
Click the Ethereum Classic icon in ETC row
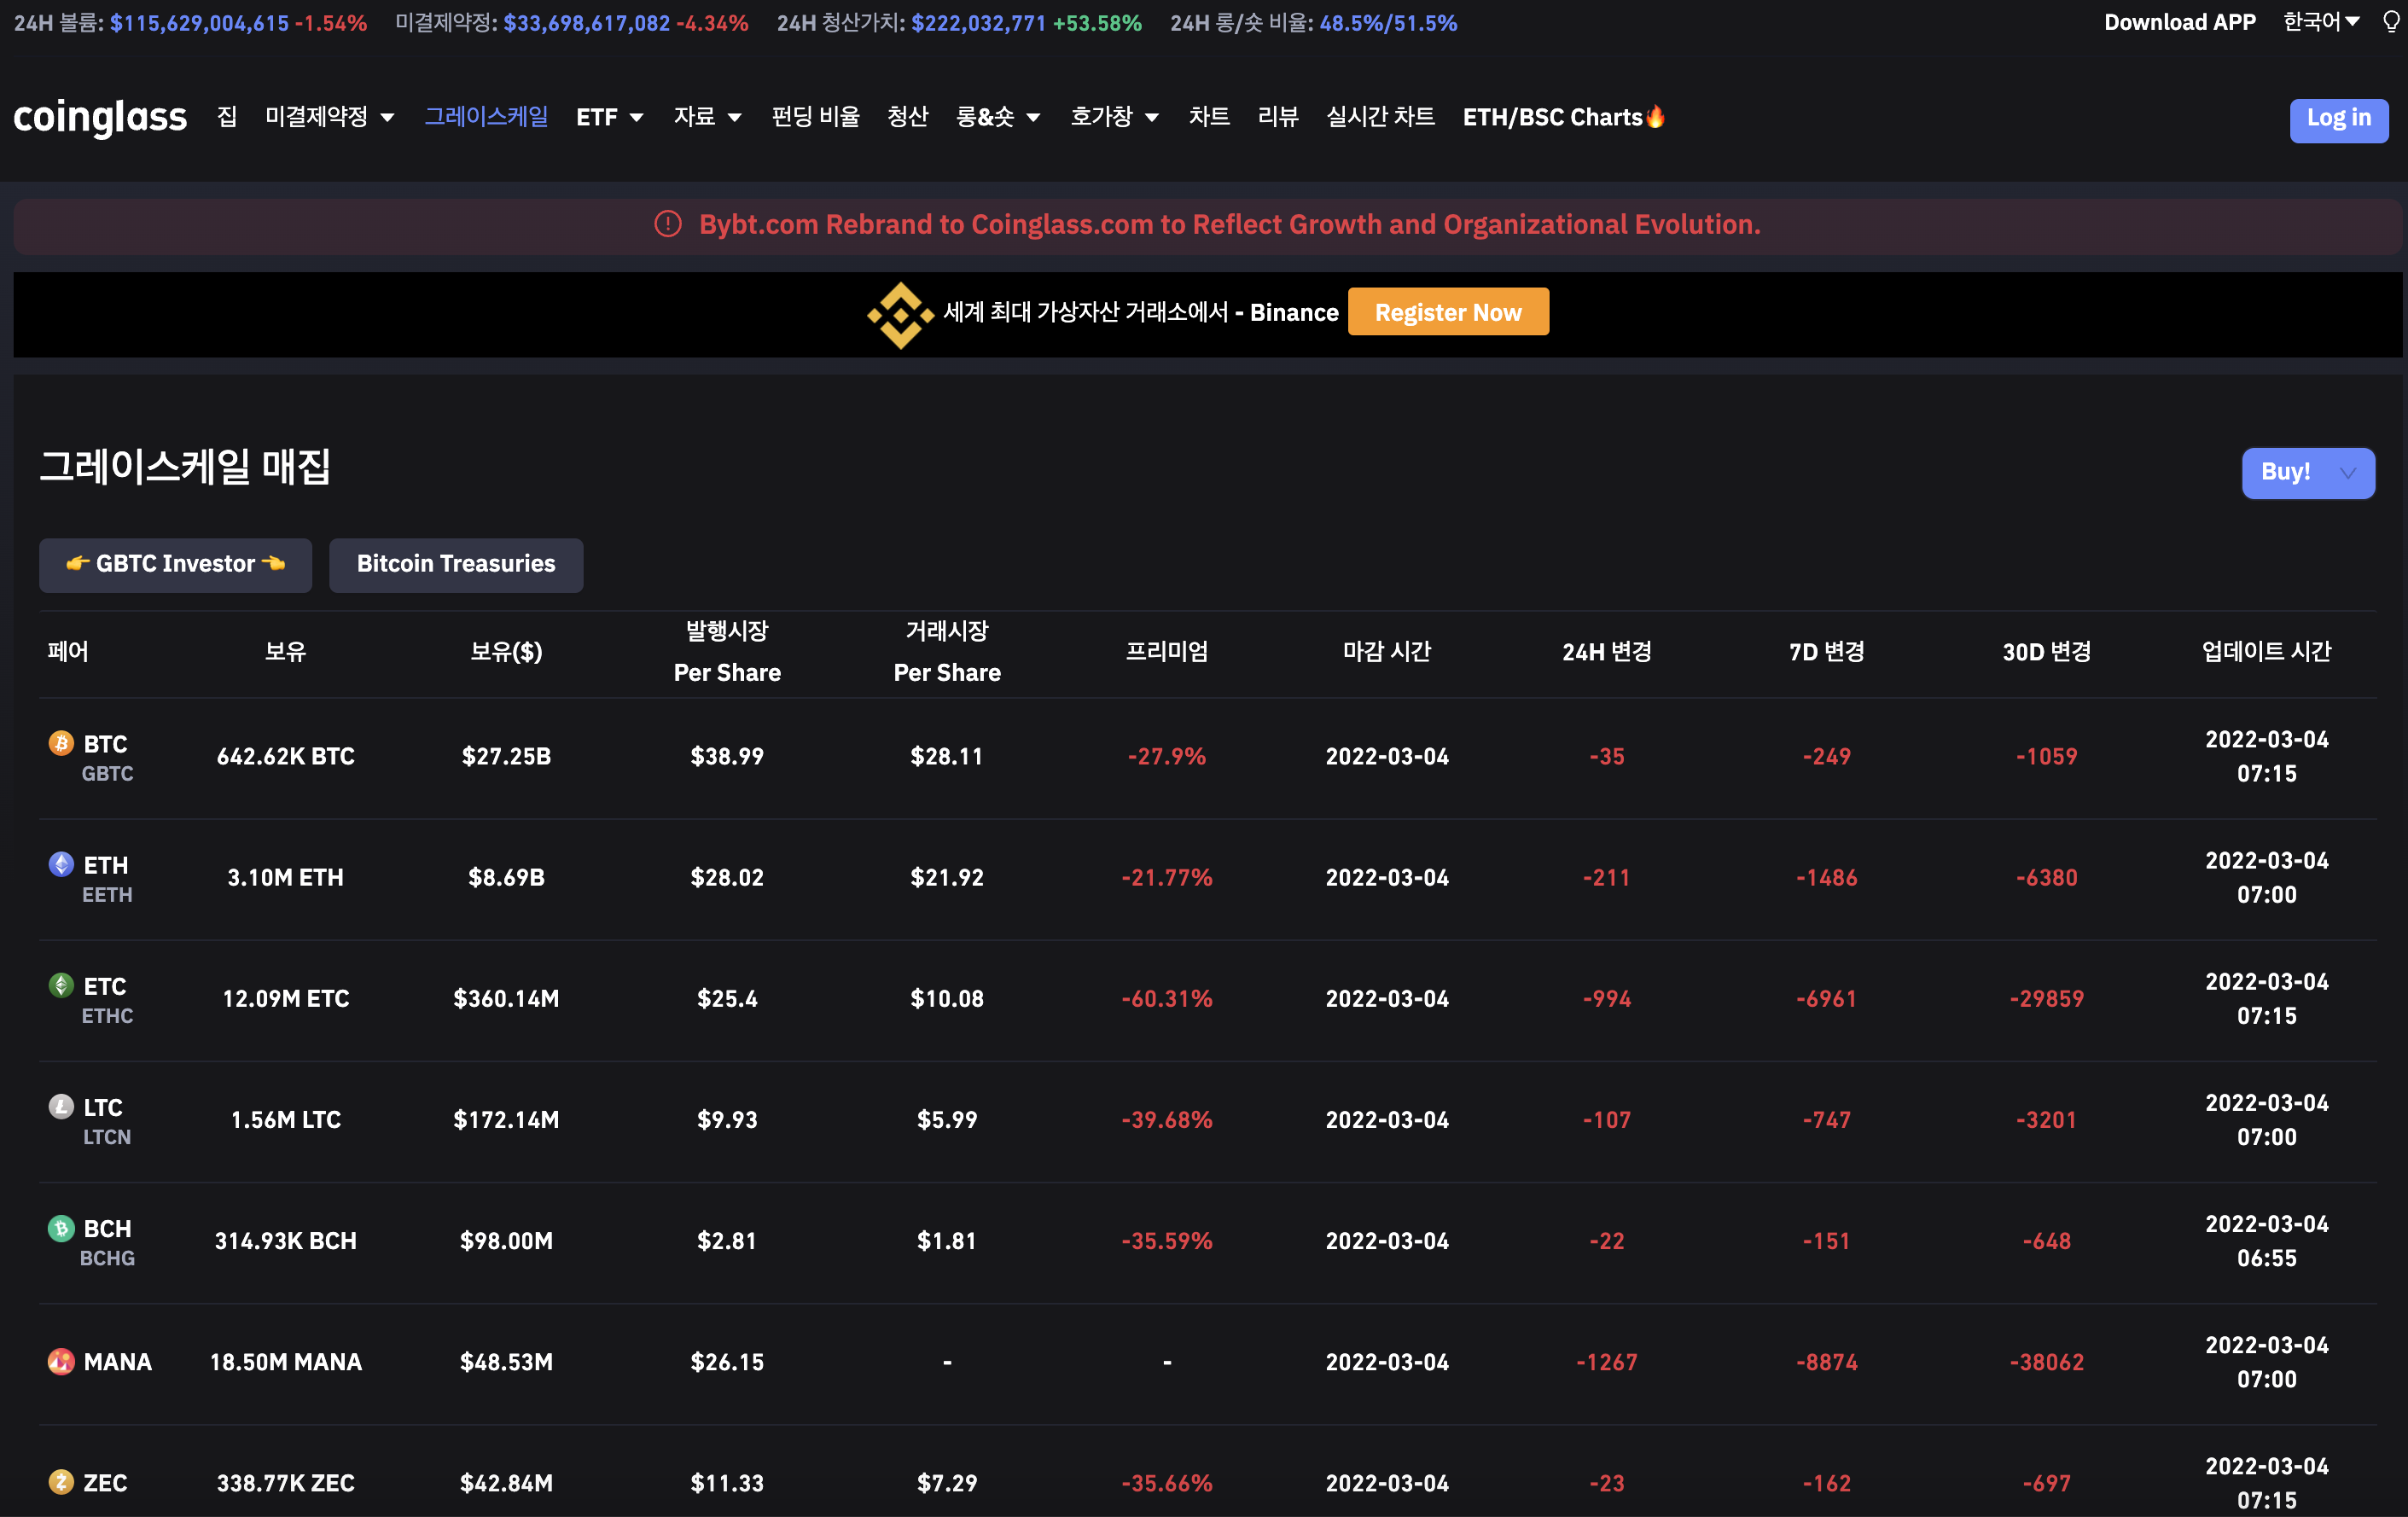61,985
